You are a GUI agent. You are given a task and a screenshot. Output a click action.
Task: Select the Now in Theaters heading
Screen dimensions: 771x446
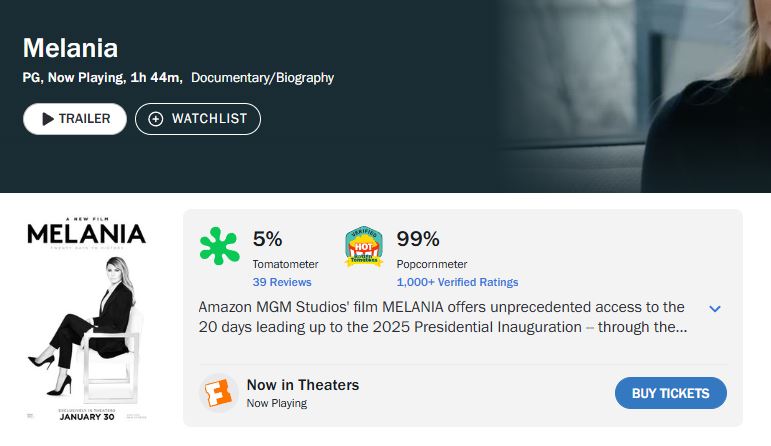302,385
